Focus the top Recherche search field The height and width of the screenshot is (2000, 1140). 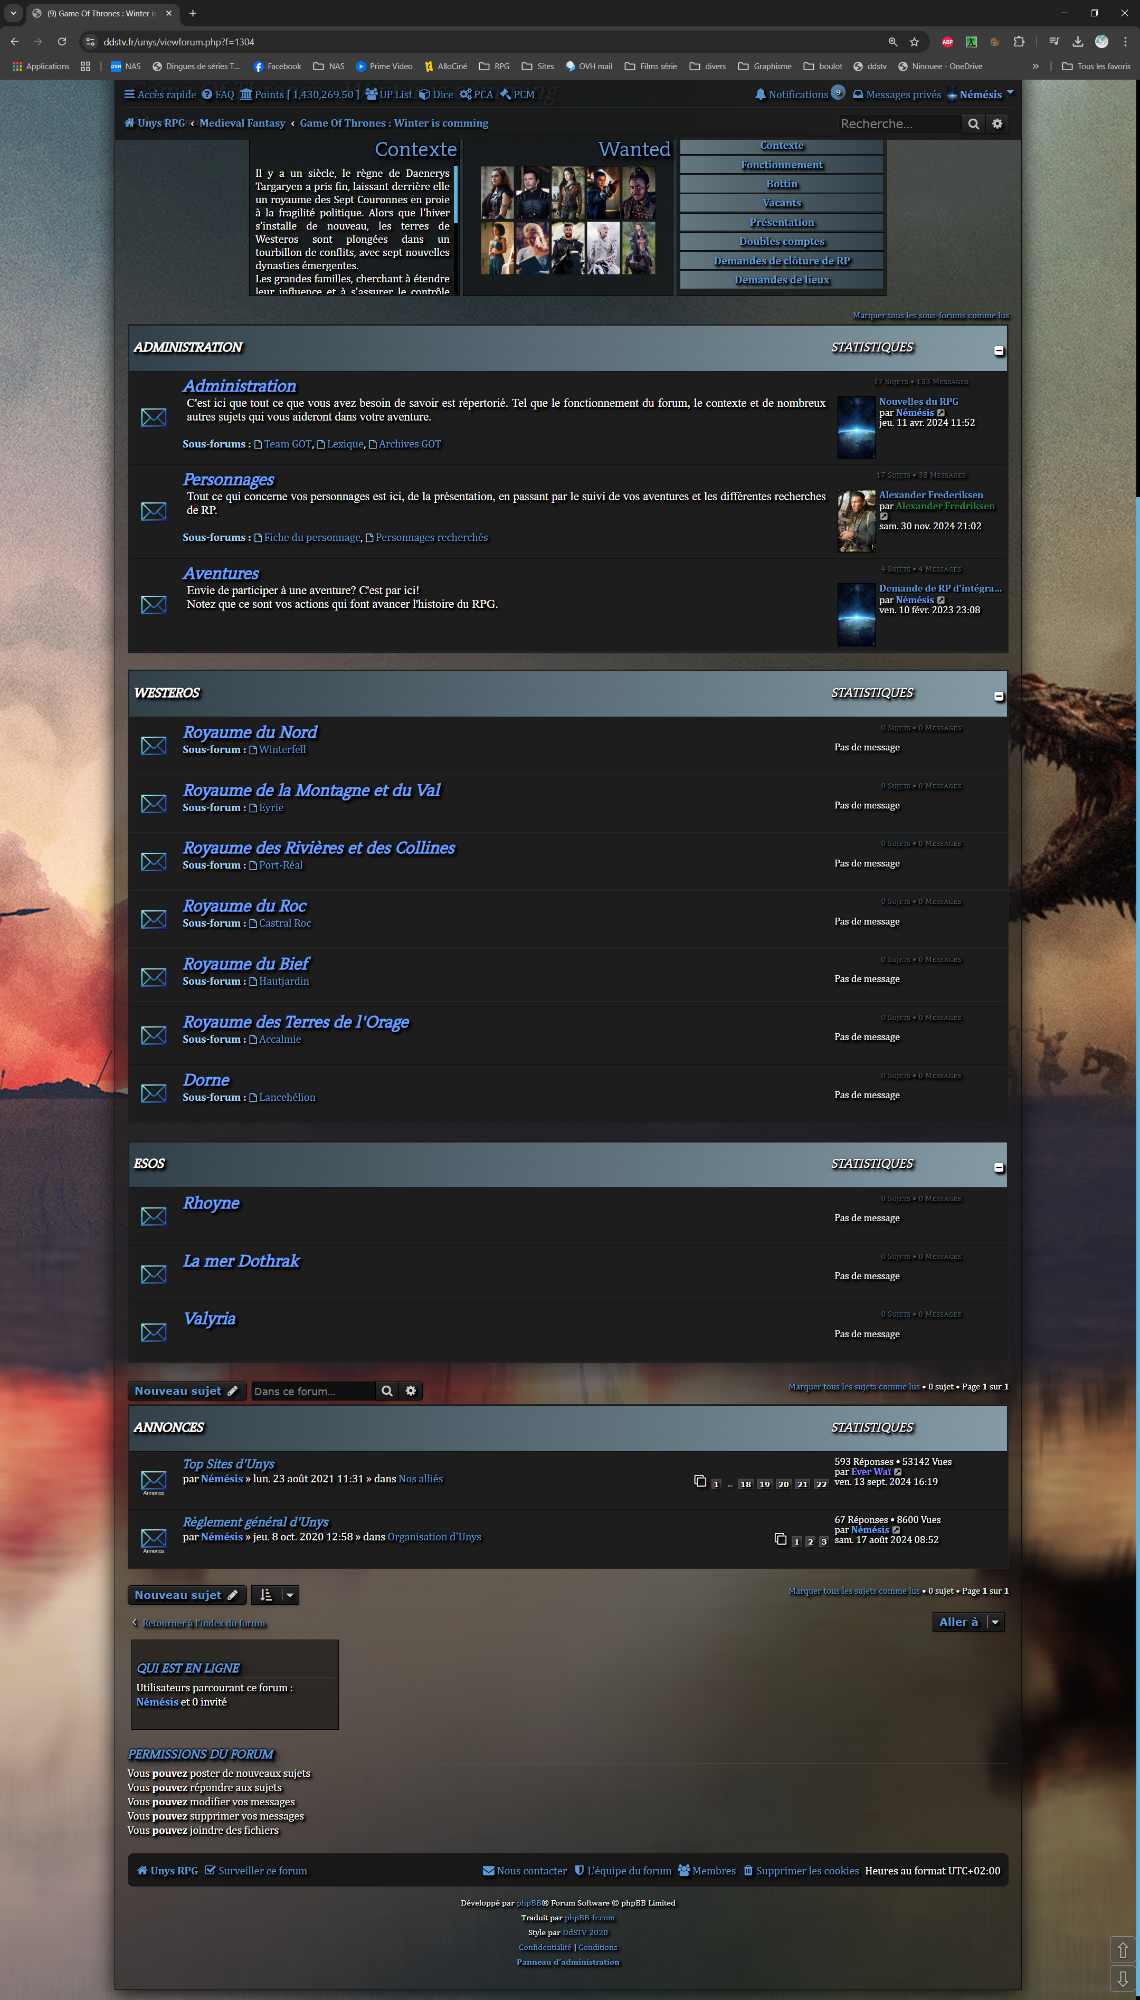pyautogui.click(x=898, y=124)
